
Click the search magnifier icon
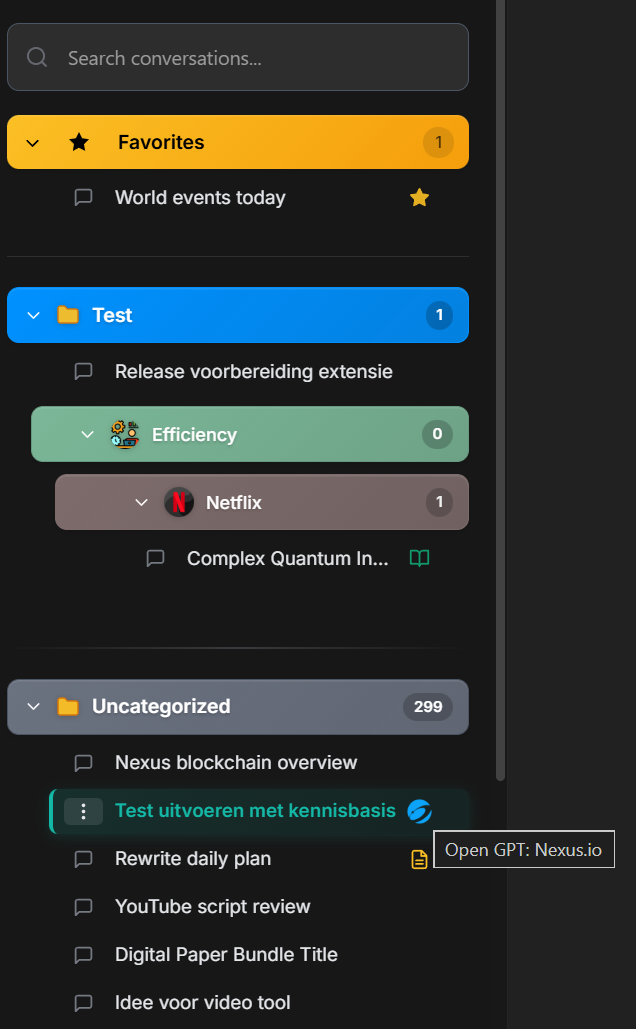tap(37, 57)
